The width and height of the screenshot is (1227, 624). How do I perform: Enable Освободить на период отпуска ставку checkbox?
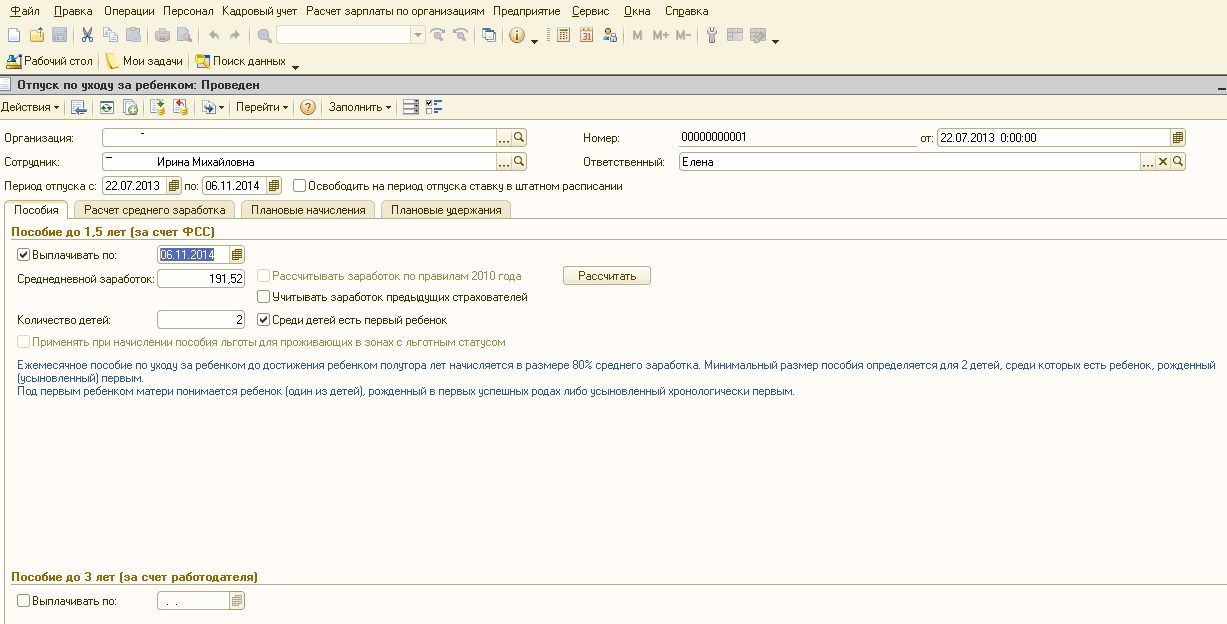[x=300, y=185]
